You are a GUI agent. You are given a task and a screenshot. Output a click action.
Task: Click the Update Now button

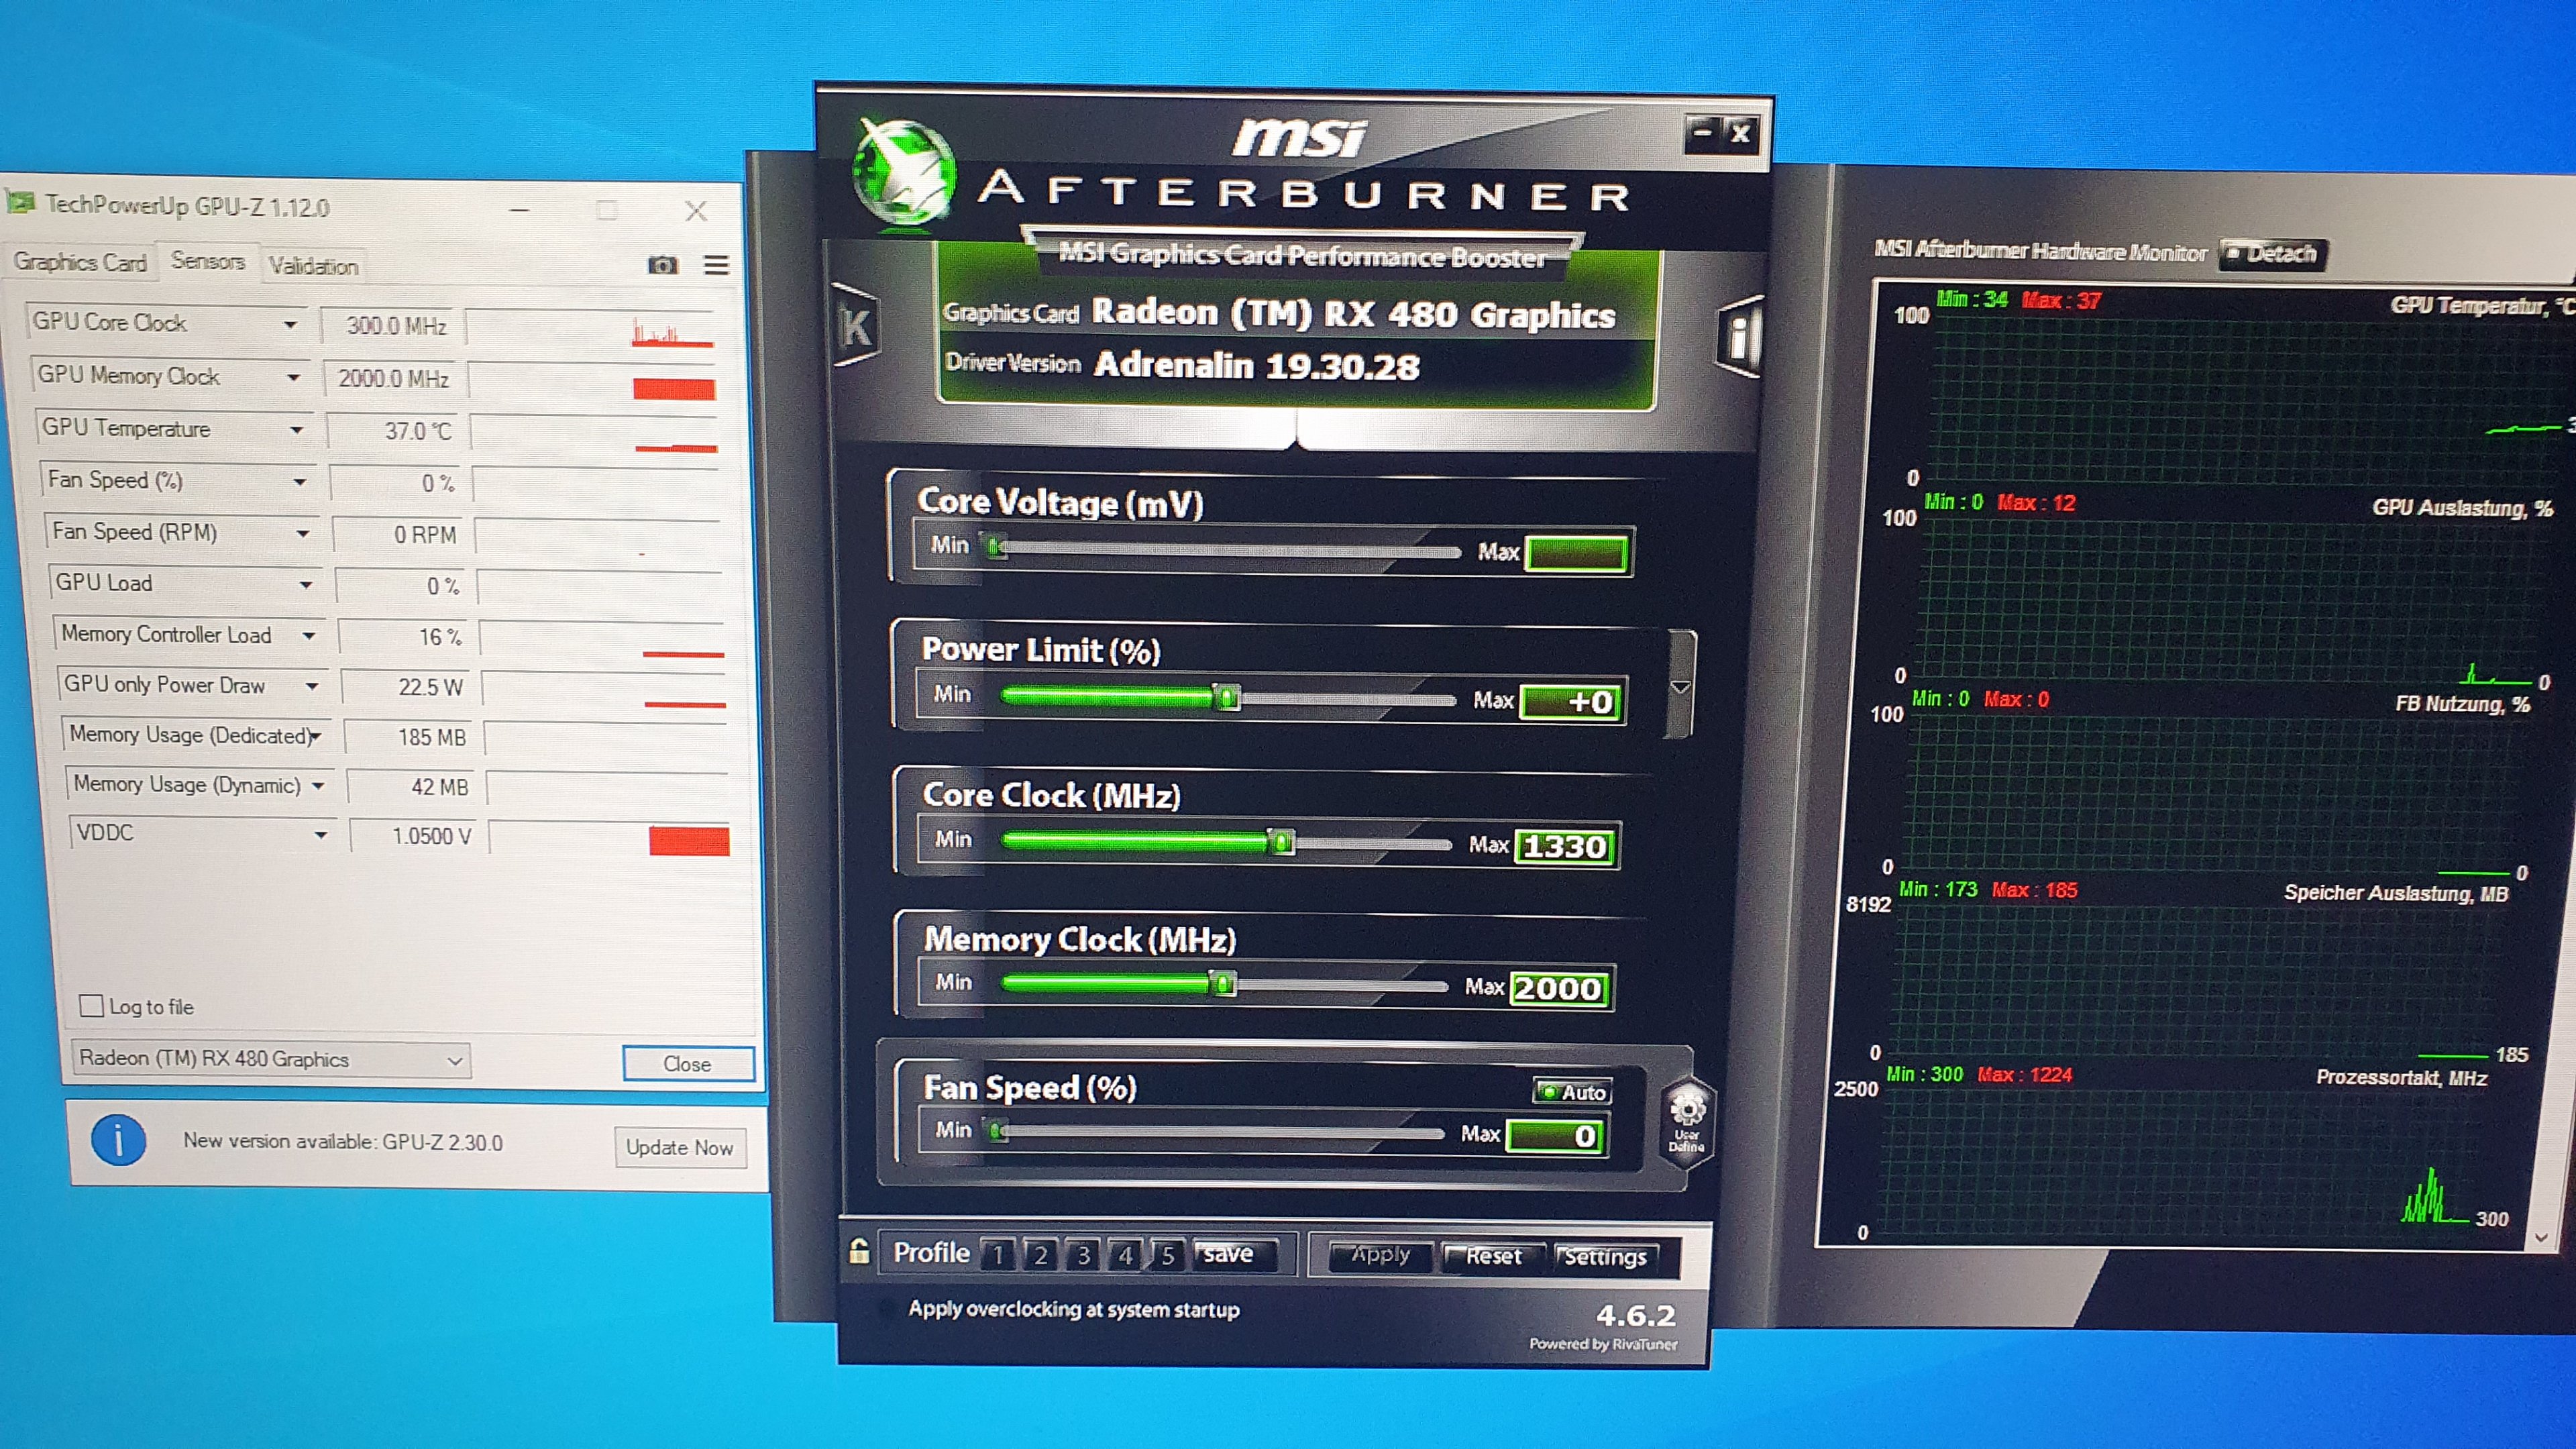[679, 1147]
